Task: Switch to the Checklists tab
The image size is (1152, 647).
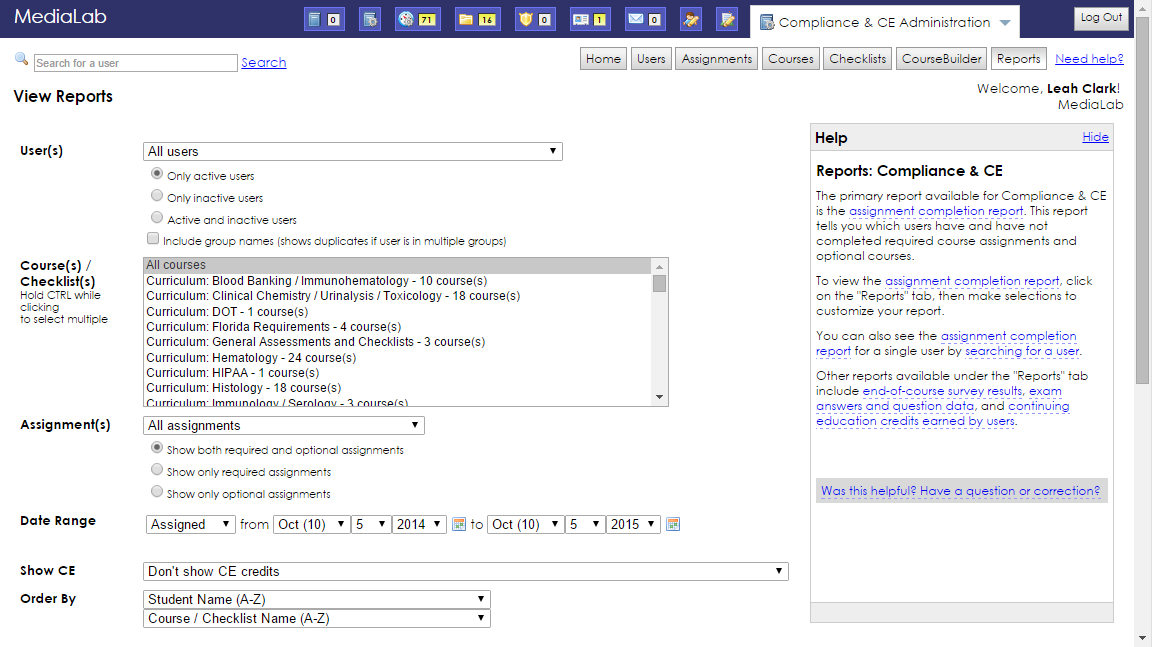Action: [x=857, y=59]
